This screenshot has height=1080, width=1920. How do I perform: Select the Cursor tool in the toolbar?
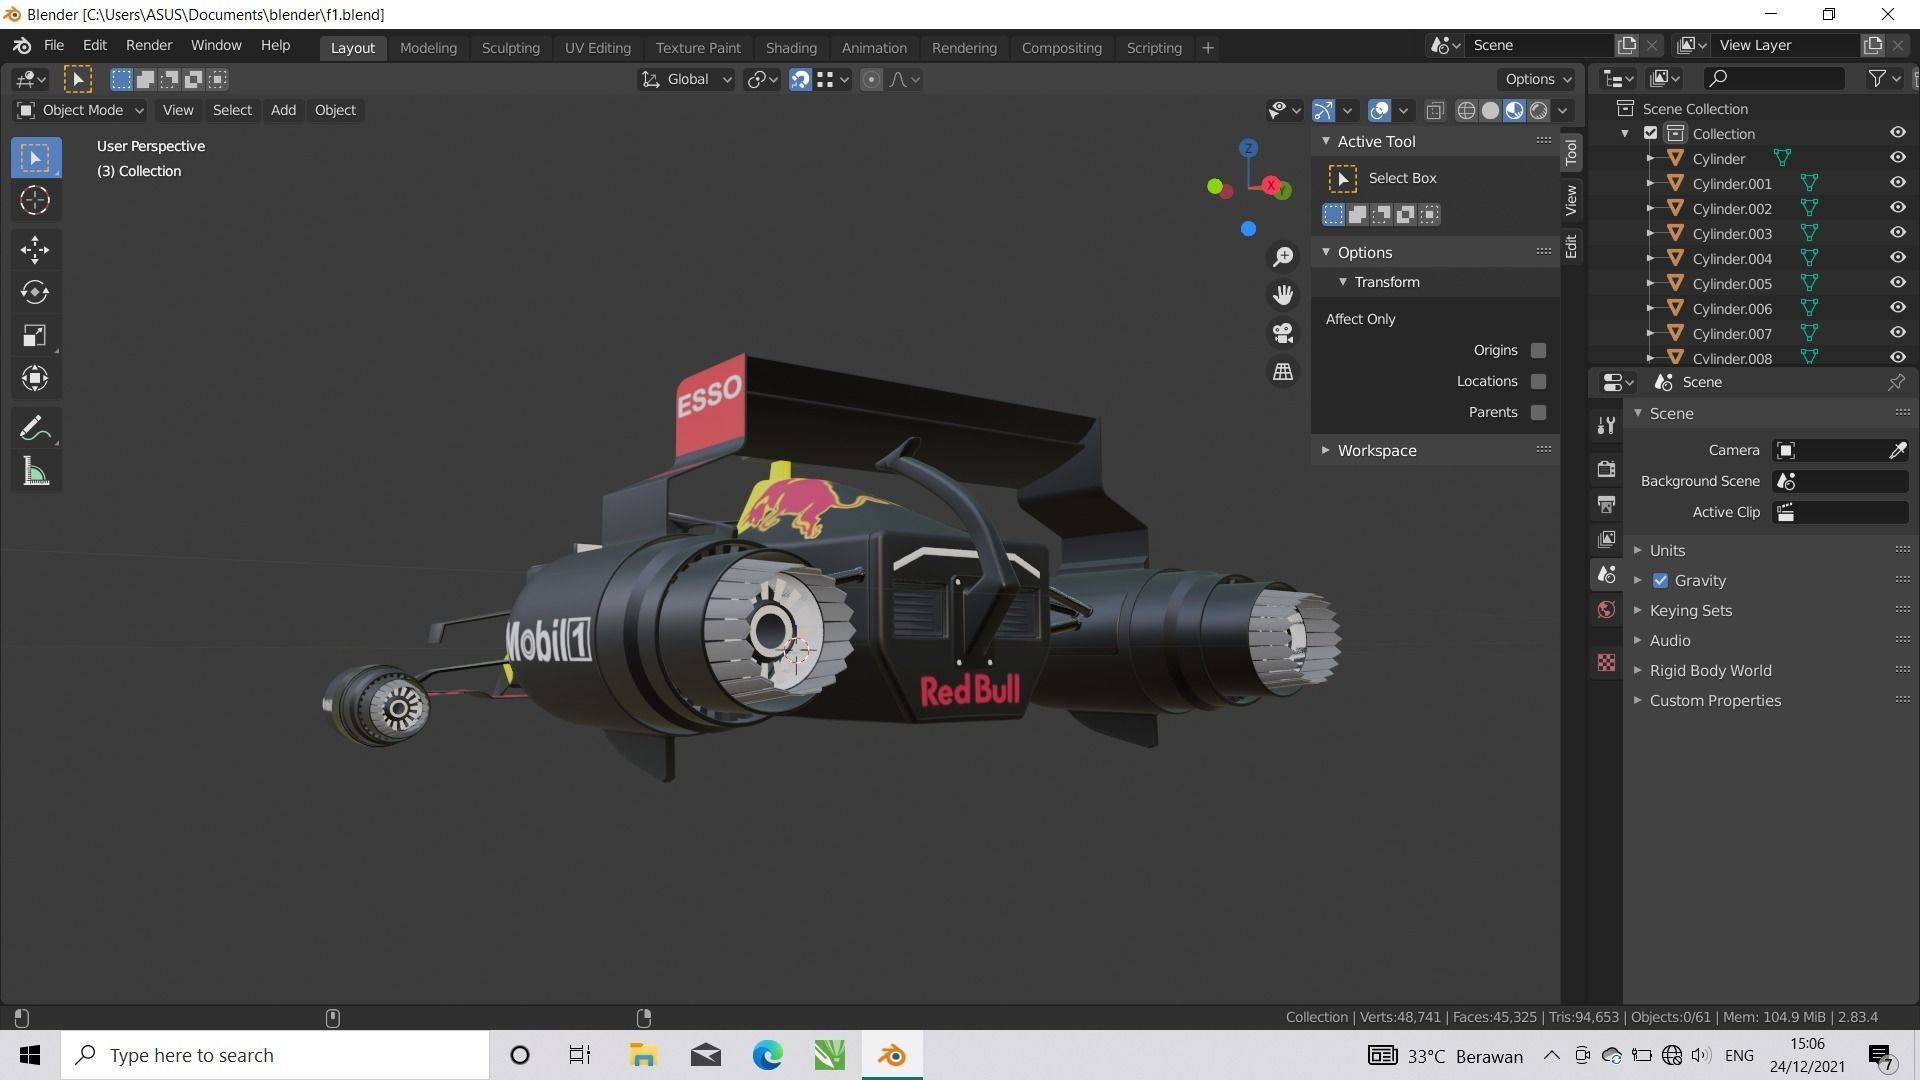pyautogui.click(x=35, y=201)
